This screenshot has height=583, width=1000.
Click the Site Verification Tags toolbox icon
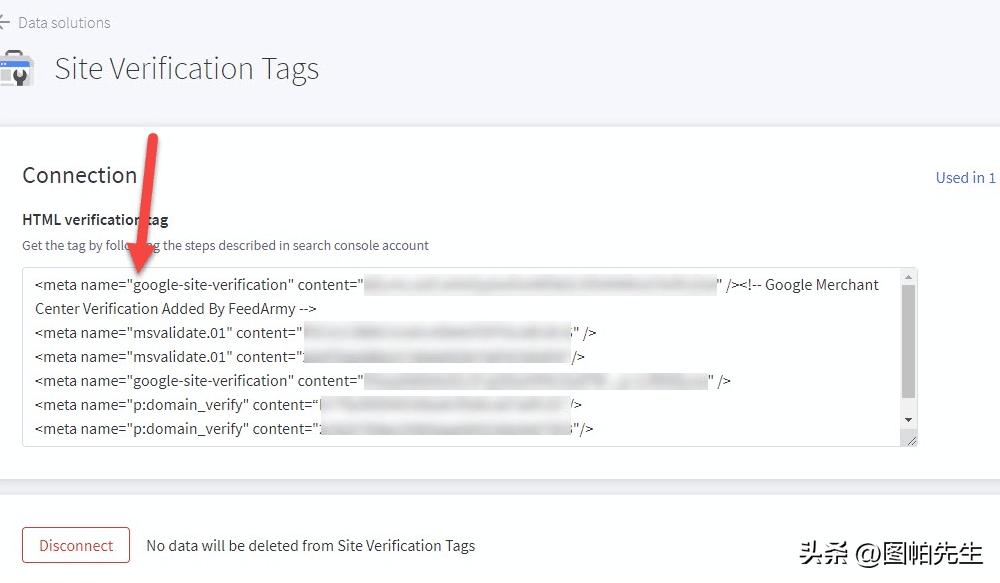point(17,68)
